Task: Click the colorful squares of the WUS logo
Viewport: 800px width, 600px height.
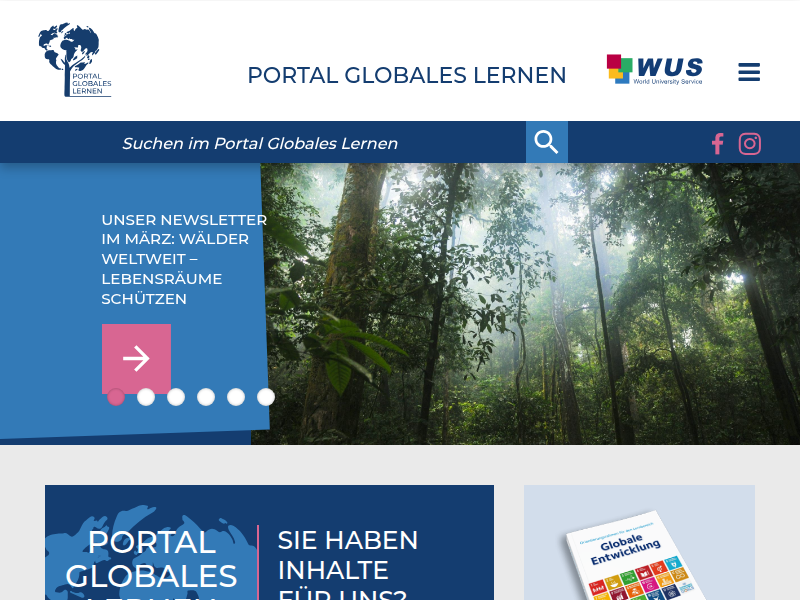Action: [618, 69]
